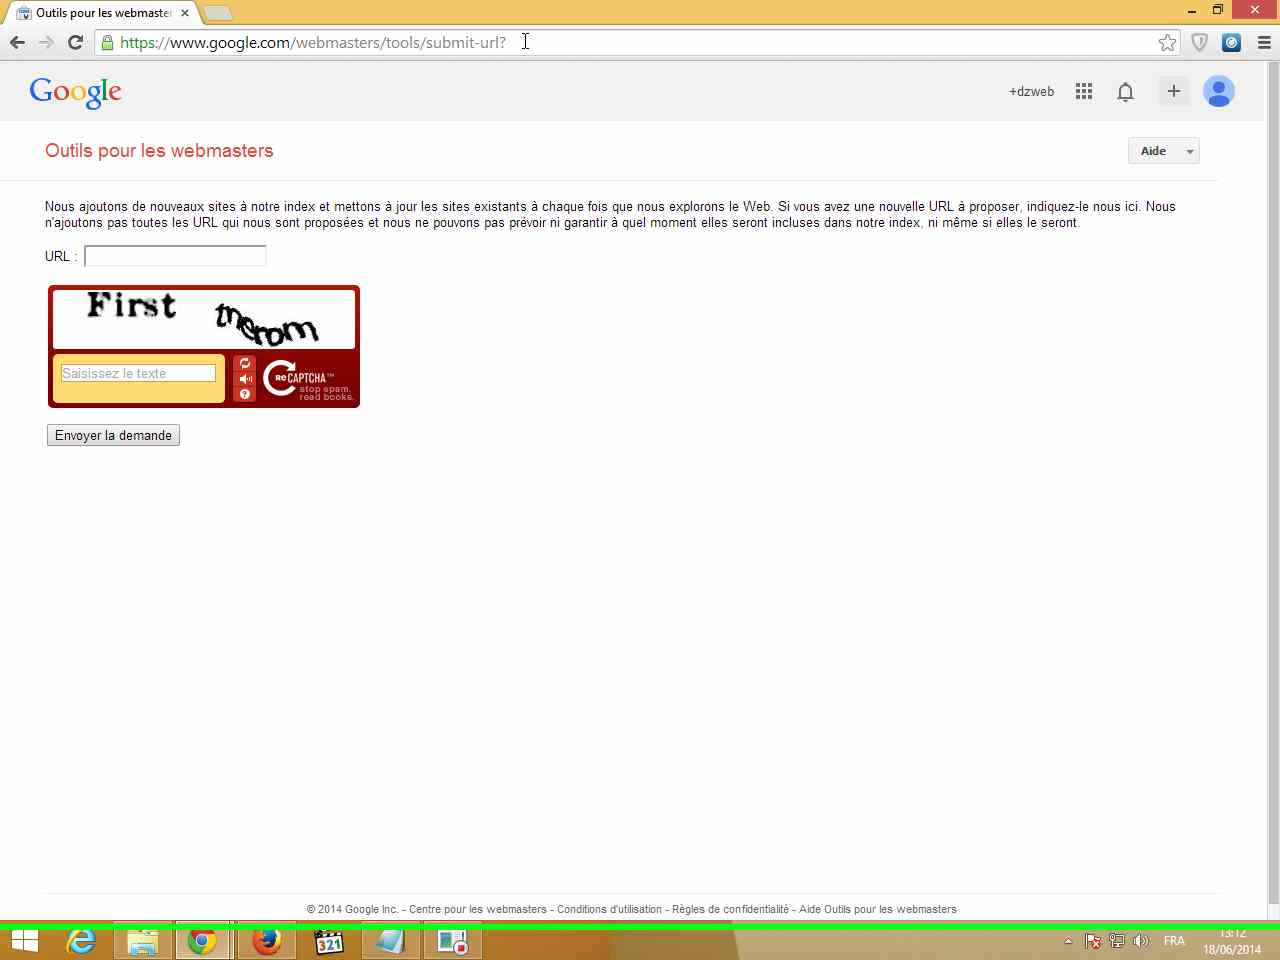Close the Outils pour les webmasters tab
The image size is (1280, 960).
click(x=185, y=13)
